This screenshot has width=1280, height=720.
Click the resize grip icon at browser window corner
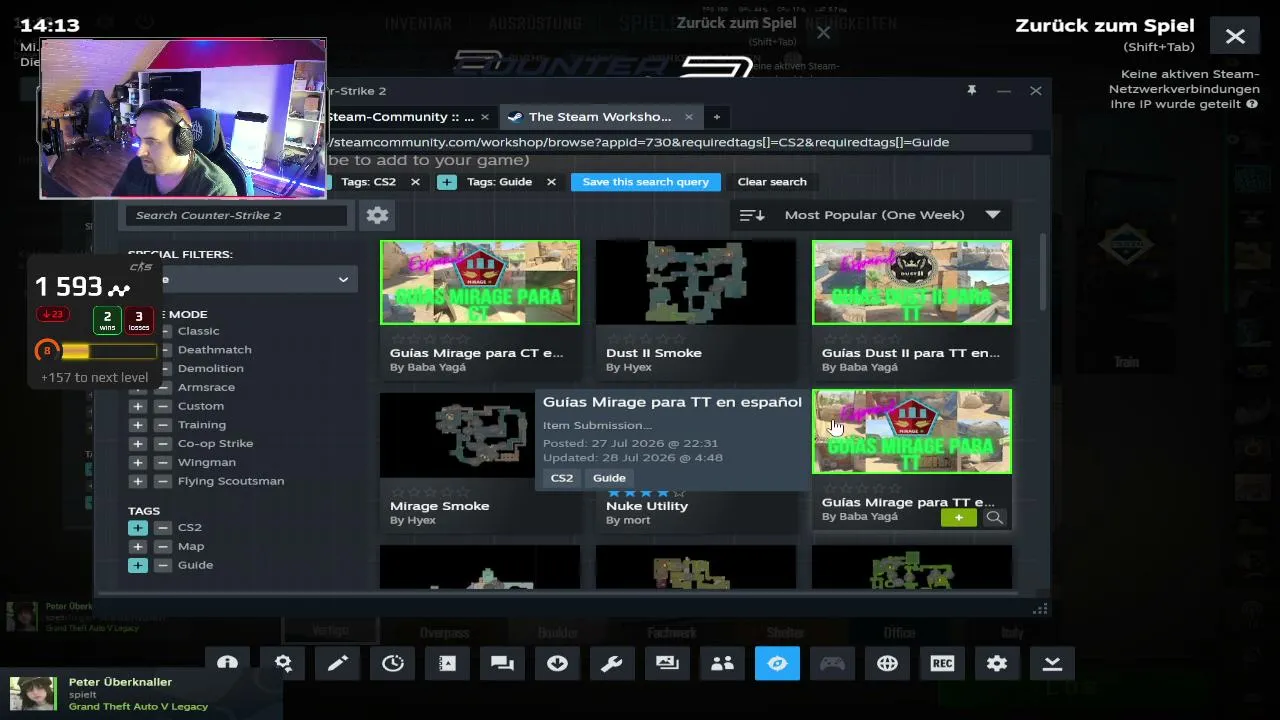click(x=1040, y=608)
